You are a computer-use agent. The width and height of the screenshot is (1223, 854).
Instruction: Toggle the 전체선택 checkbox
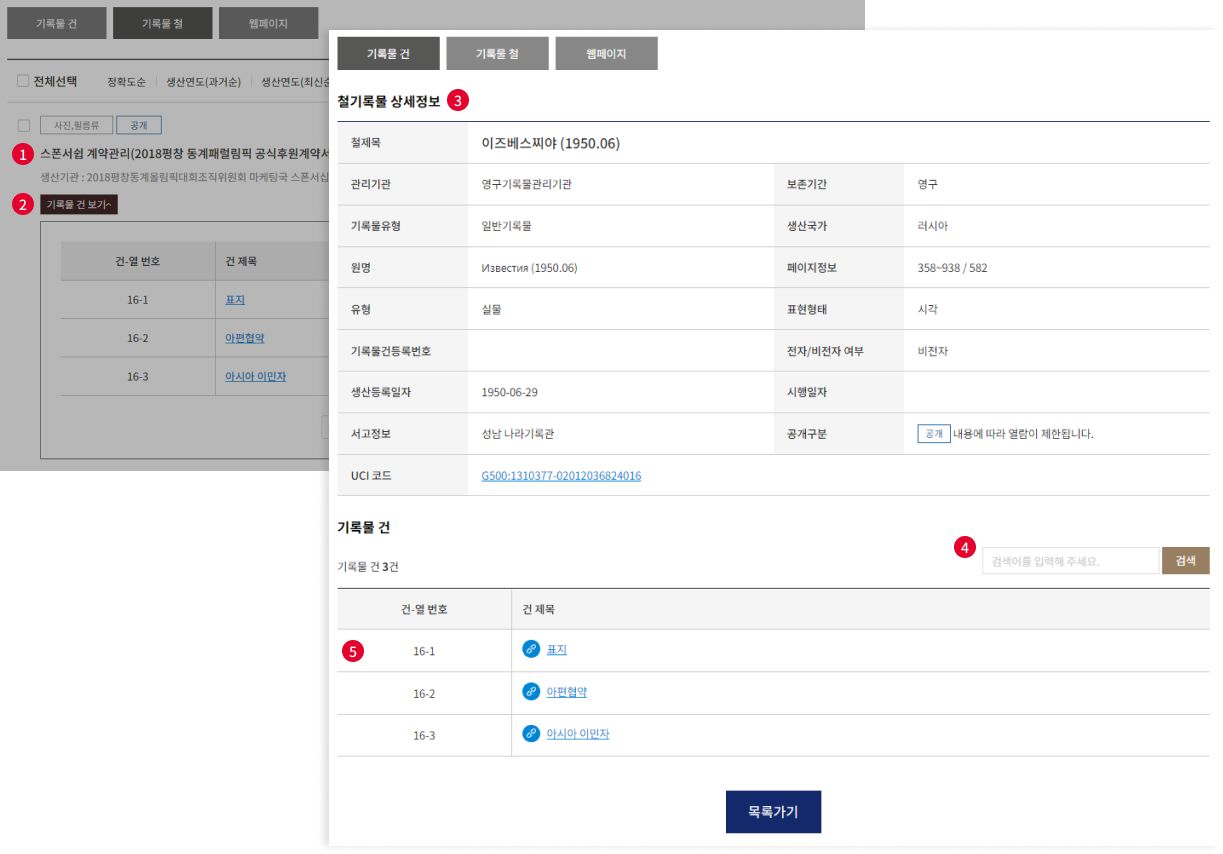click(x=23, y=81)
